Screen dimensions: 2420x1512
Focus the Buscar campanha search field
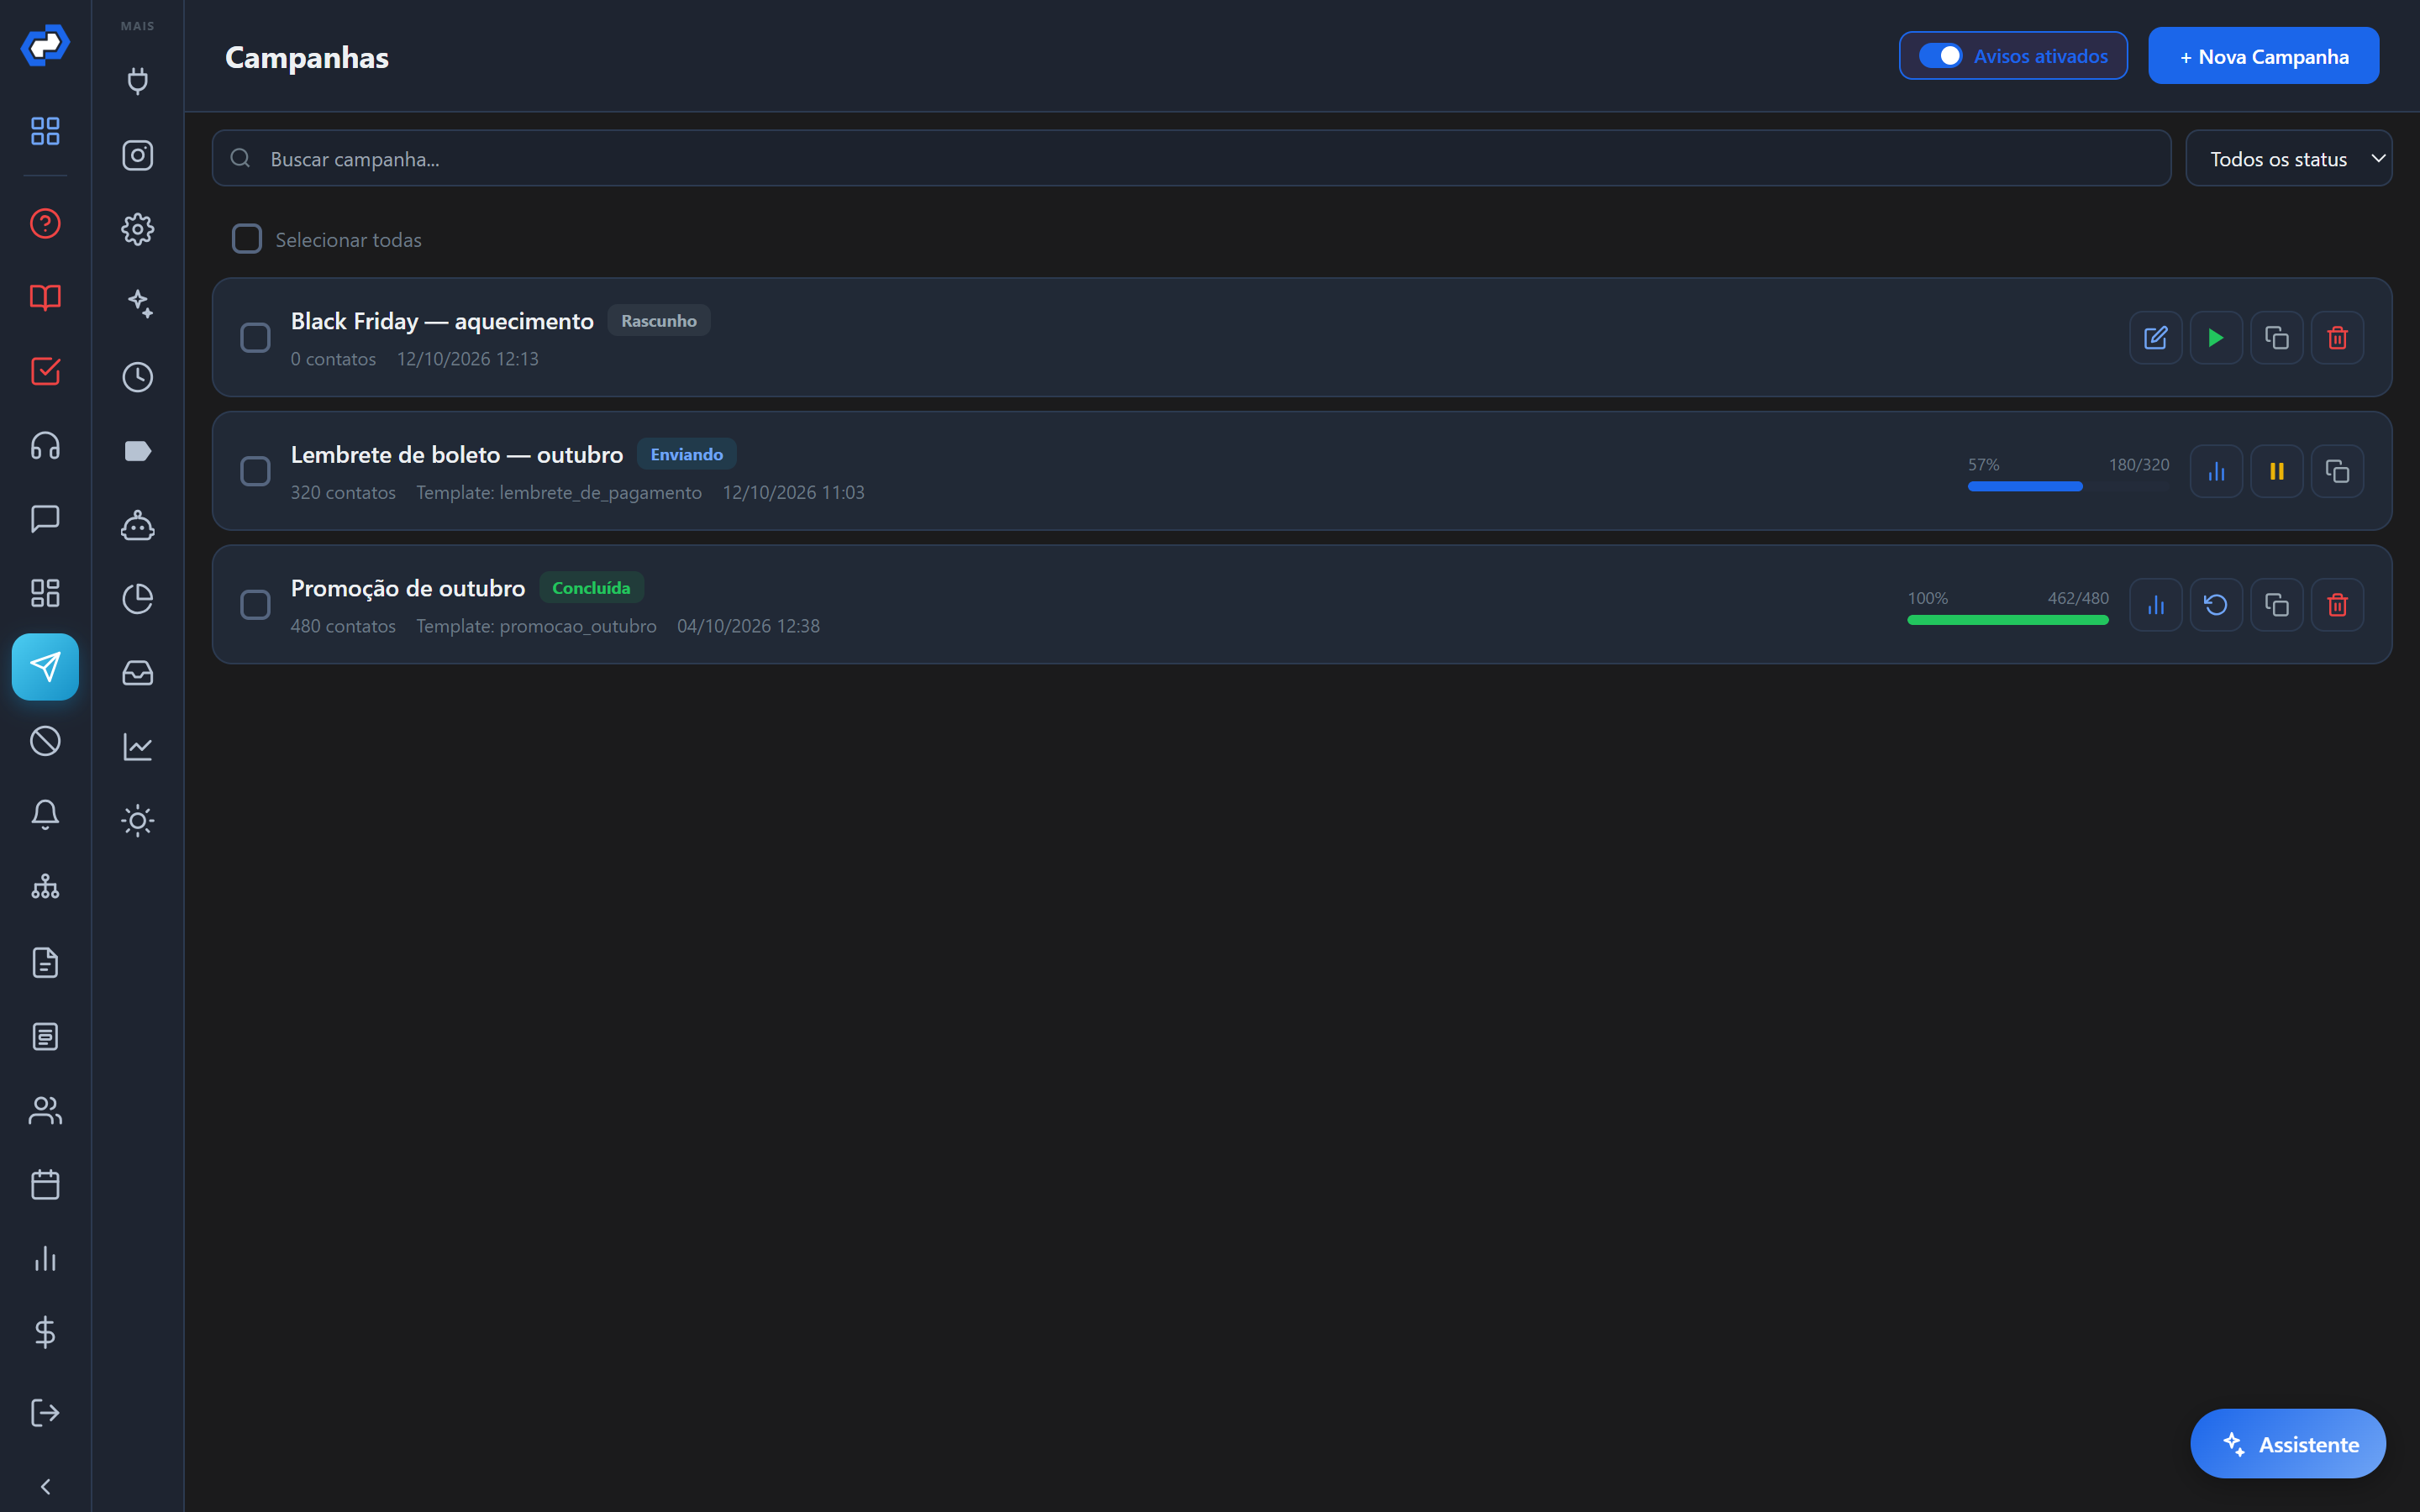[x=1191, y=158]
